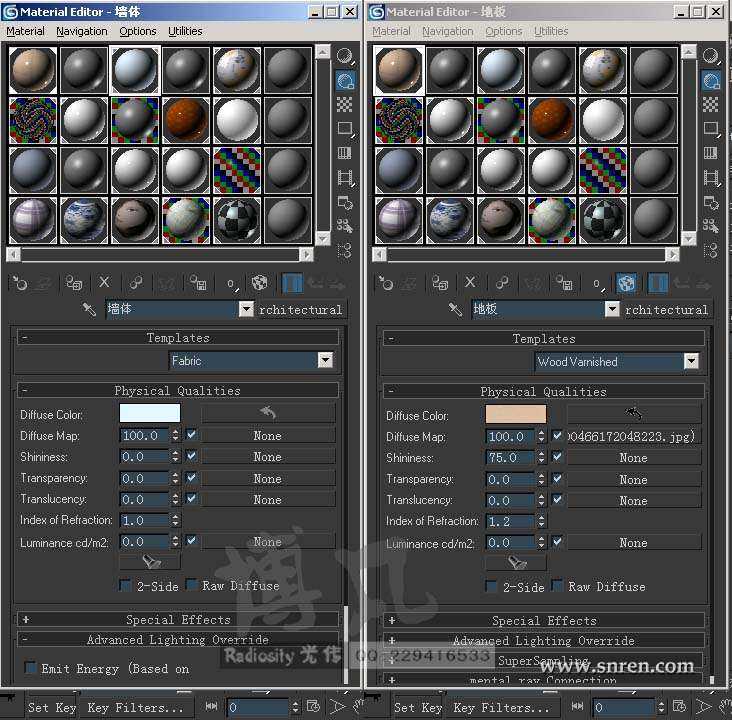The image size is (732, 720).
Task: Click Make Unique icon in left editor toolbar
Action: 135,283
